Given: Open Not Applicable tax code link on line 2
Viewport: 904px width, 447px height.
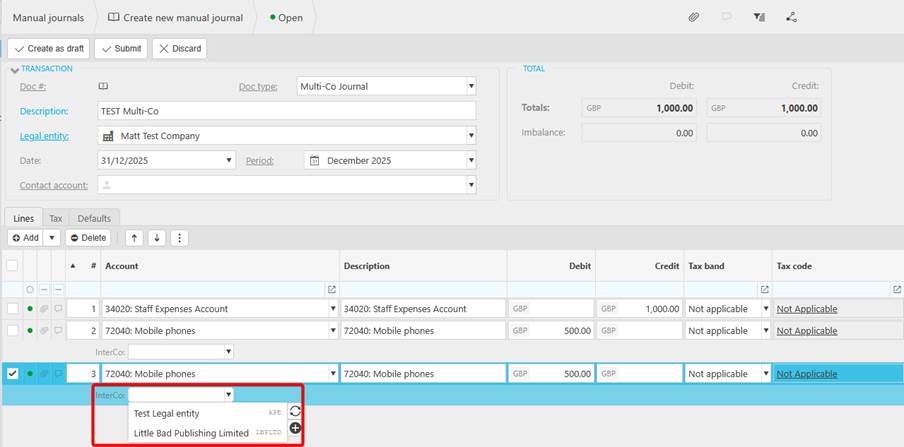Looking at the screenshot, I should (x=807, y=330).
